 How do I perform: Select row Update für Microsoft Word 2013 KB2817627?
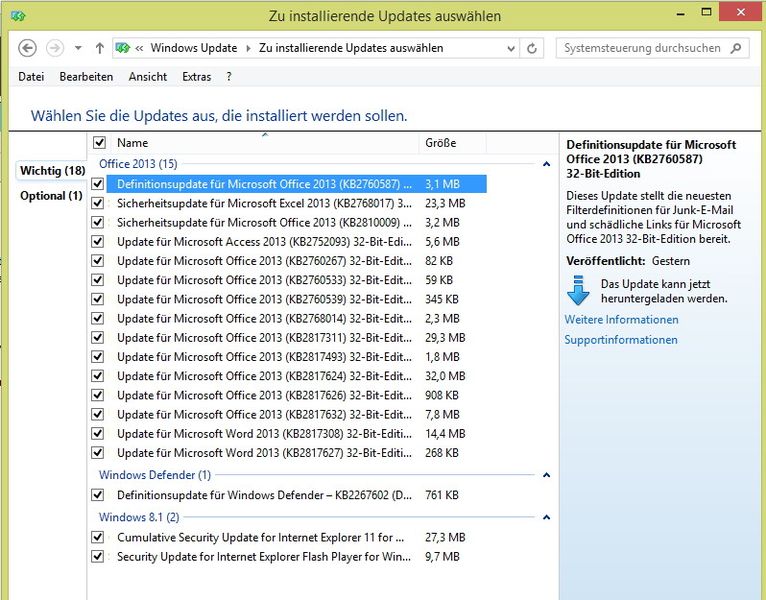(x=297, y=452)
